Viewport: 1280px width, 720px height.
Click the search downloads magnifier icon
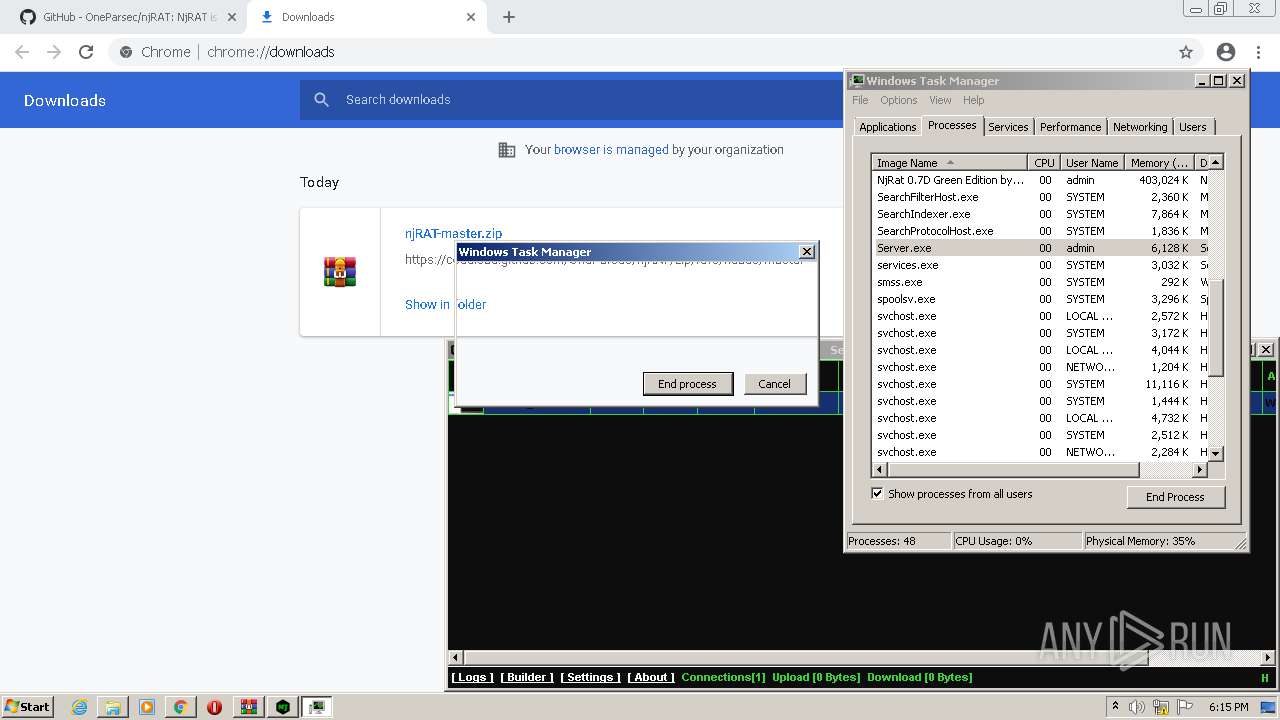321,100
